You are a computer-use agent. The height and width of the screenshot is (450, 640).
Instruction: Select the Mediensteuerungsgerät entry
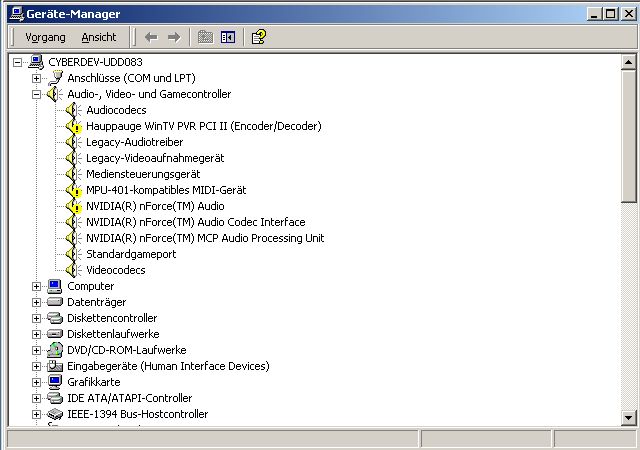(143, 174)
